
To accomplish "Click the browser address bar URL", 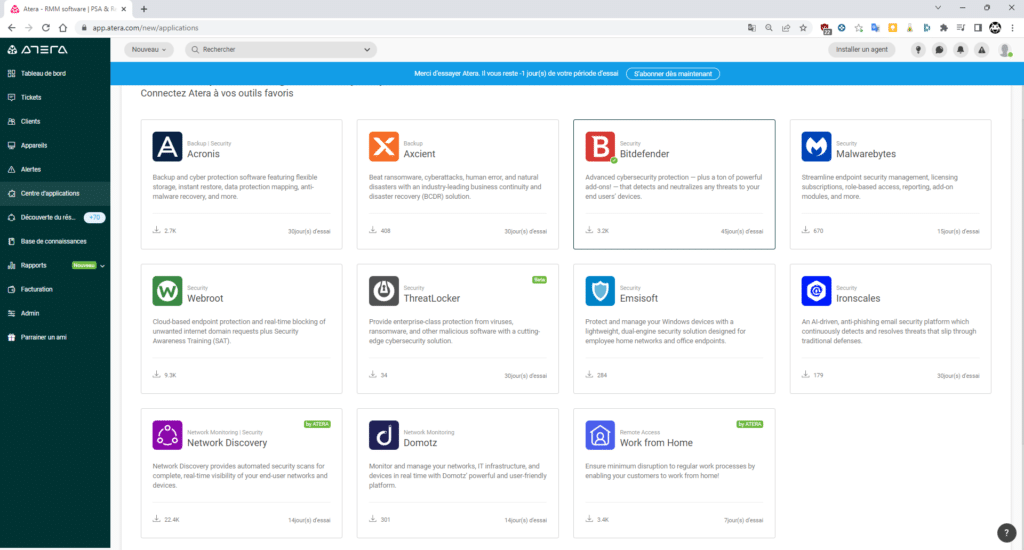I will 145,28.
